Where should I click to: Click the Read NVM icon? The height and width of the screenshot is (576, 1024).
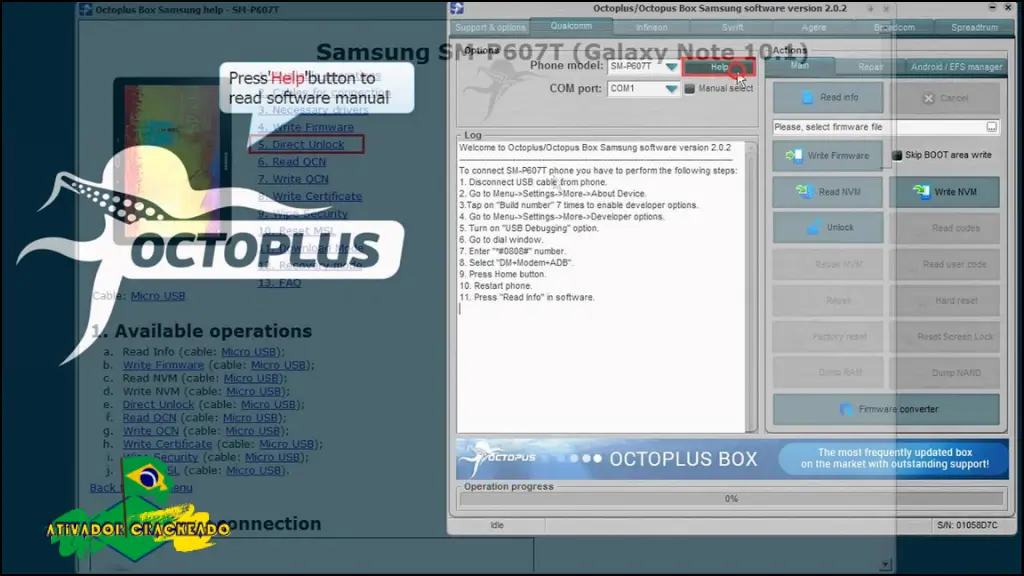coord(804,191)
